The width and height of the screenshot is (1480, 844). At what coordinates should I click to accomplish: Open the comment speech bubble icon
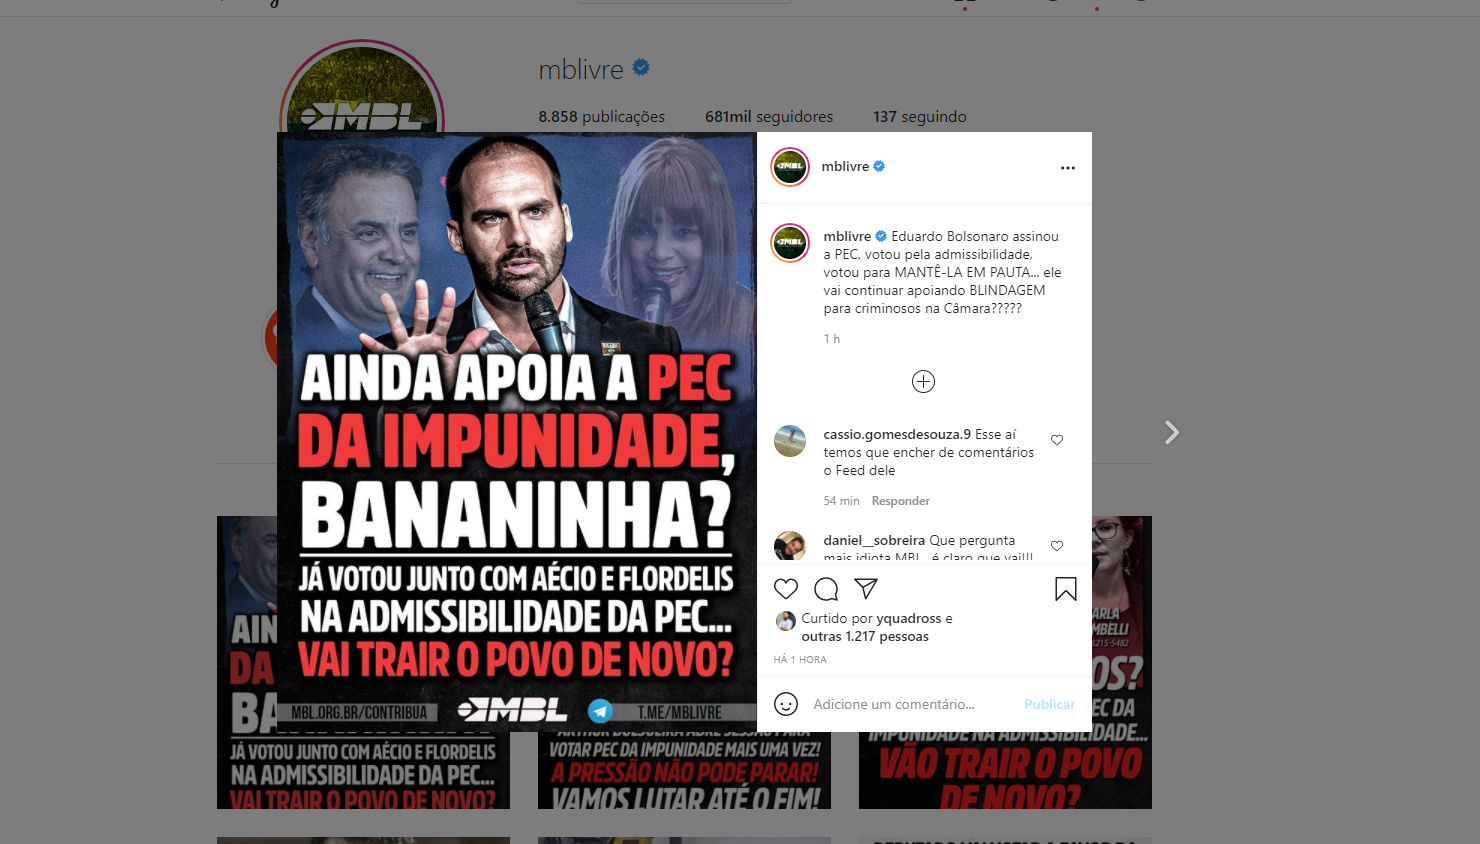coord(826,589)
